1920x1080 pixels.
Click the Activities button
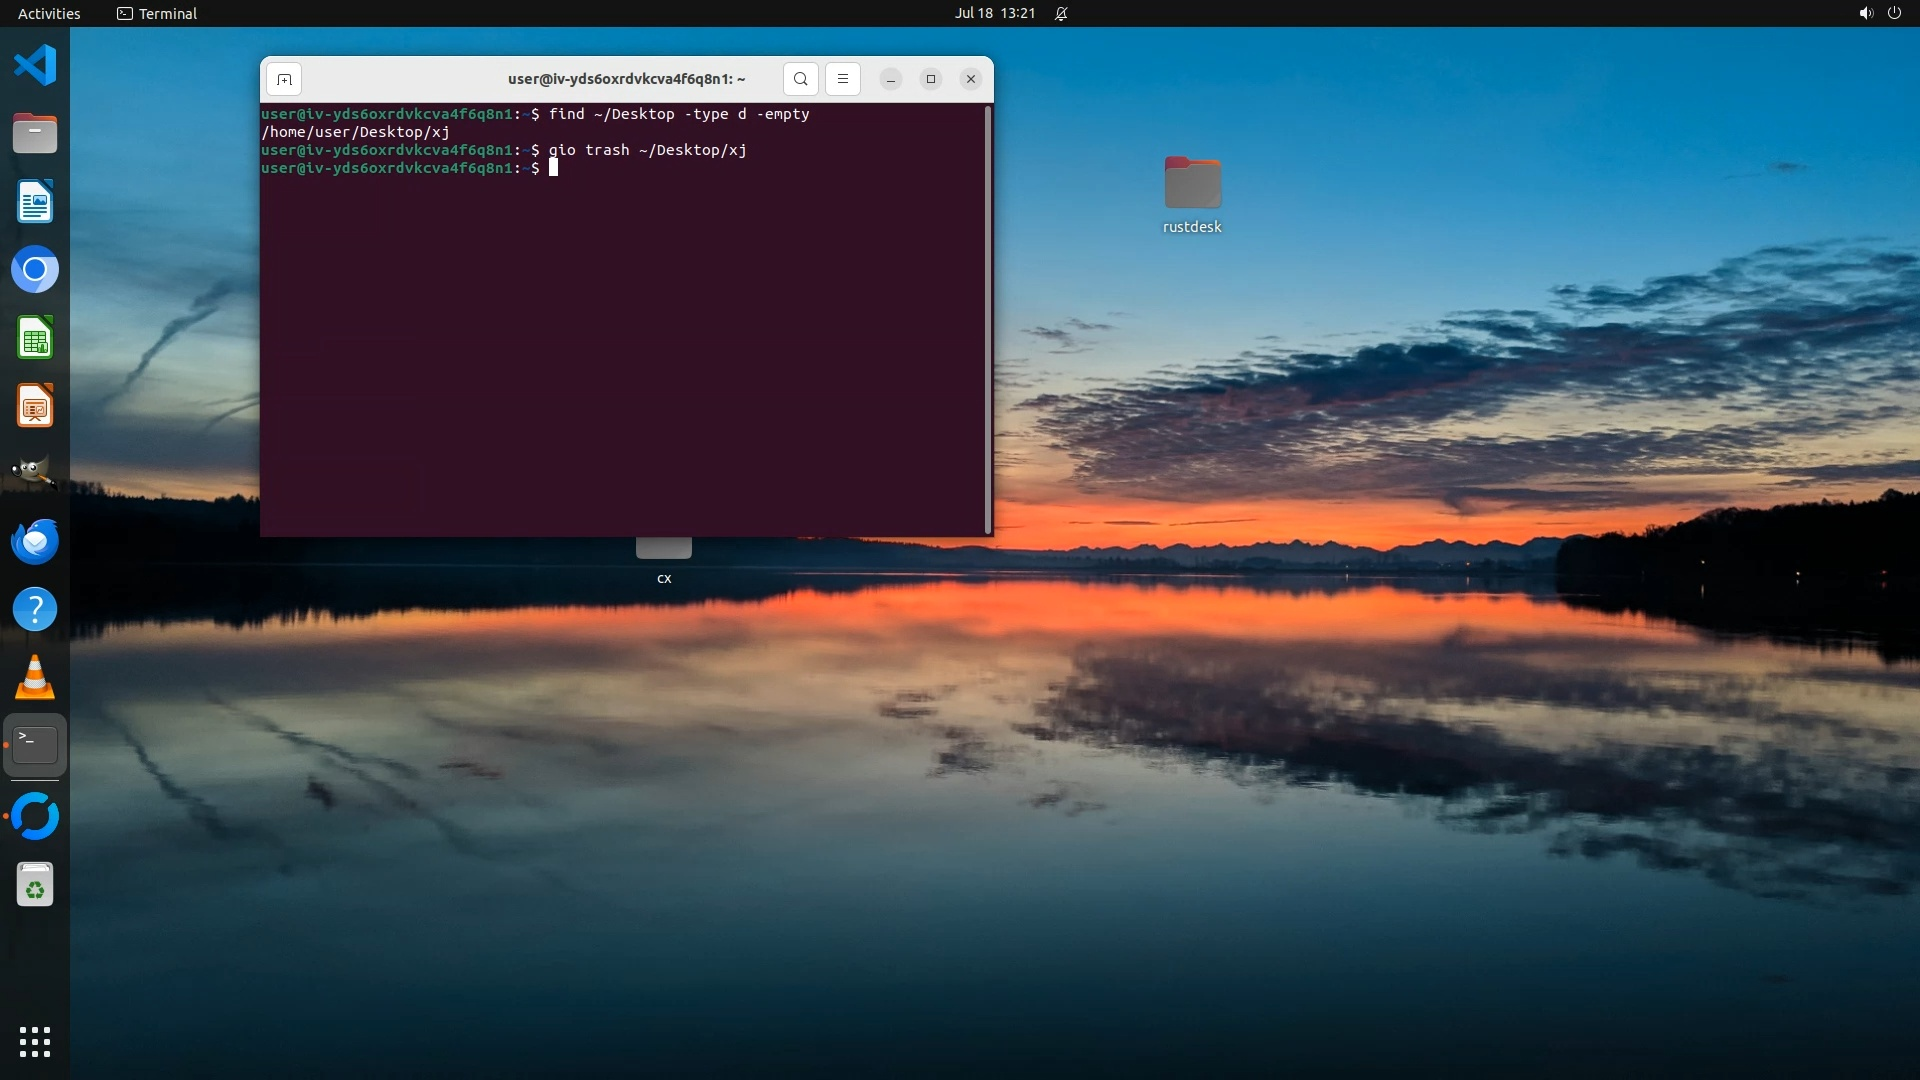pyautogui.click(x=49, y=13)
